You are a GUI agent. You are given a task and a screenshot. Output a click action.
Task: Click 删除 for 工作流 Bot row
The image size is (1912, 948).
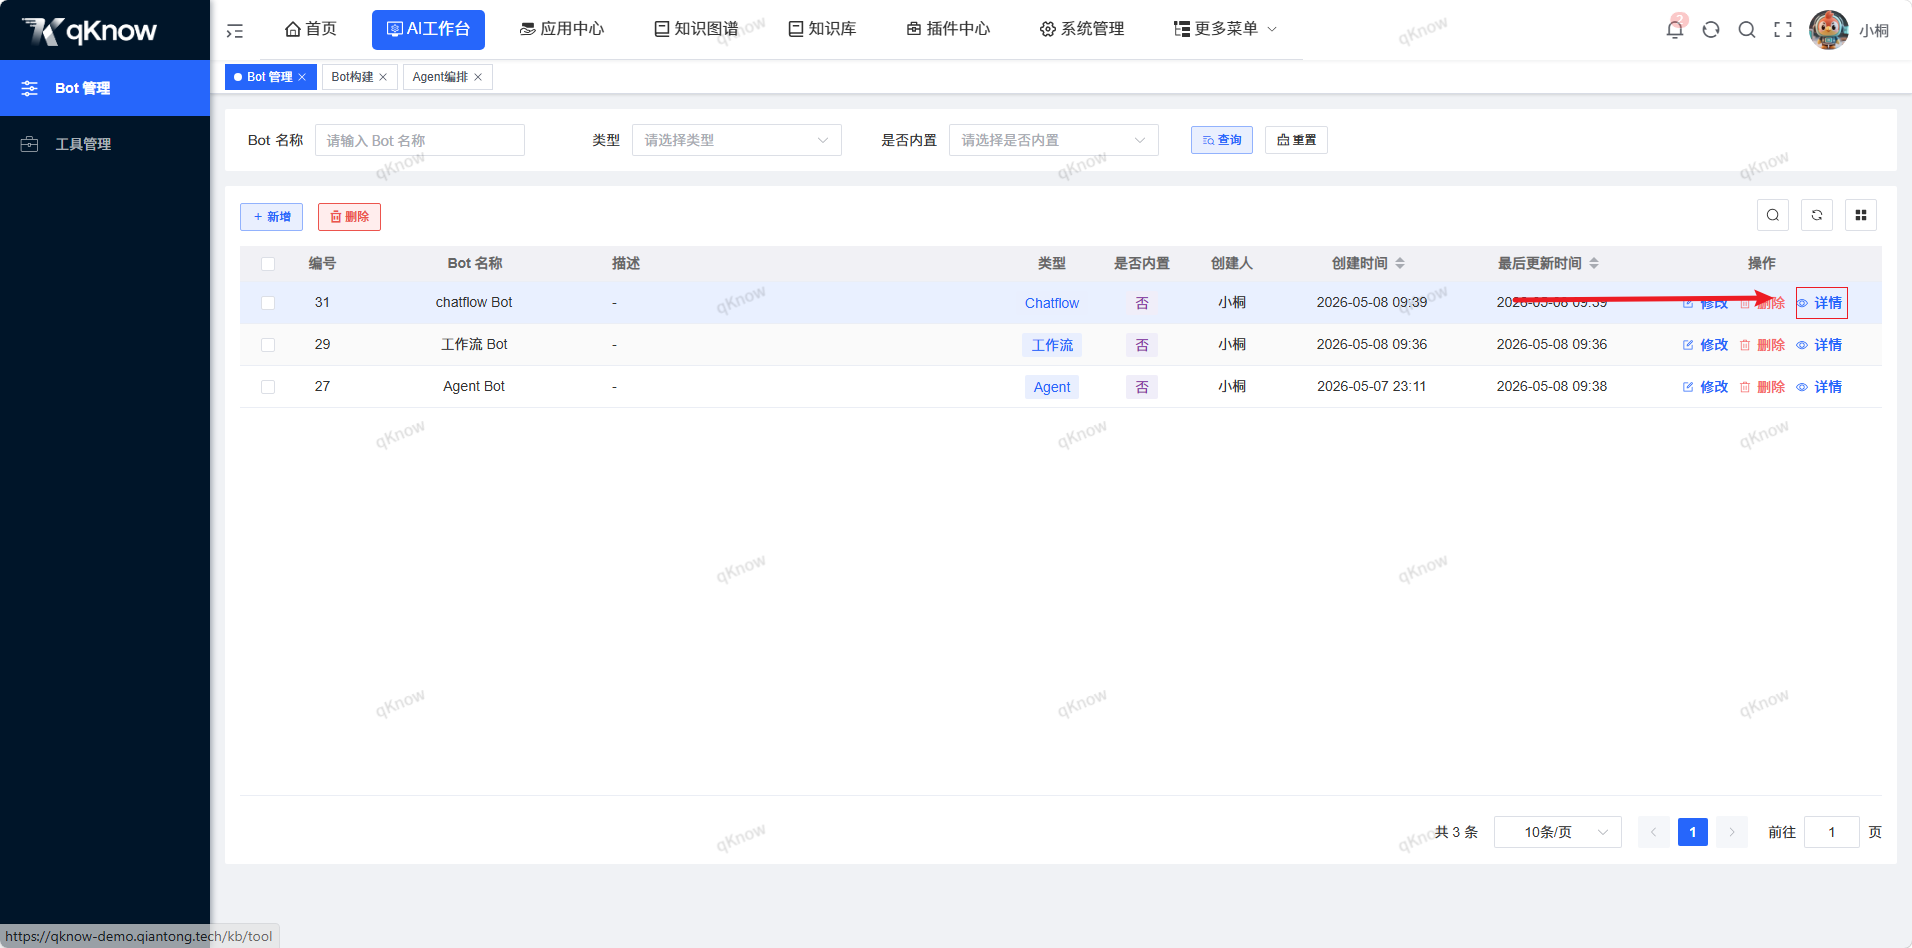click(x=1762, y=345)
